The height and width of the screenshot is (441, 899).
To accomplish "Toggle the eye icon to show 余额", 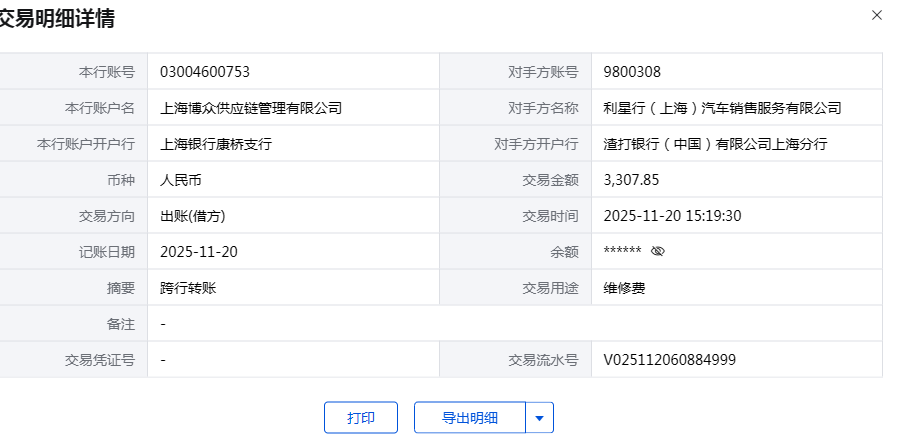I will point(657,251).
